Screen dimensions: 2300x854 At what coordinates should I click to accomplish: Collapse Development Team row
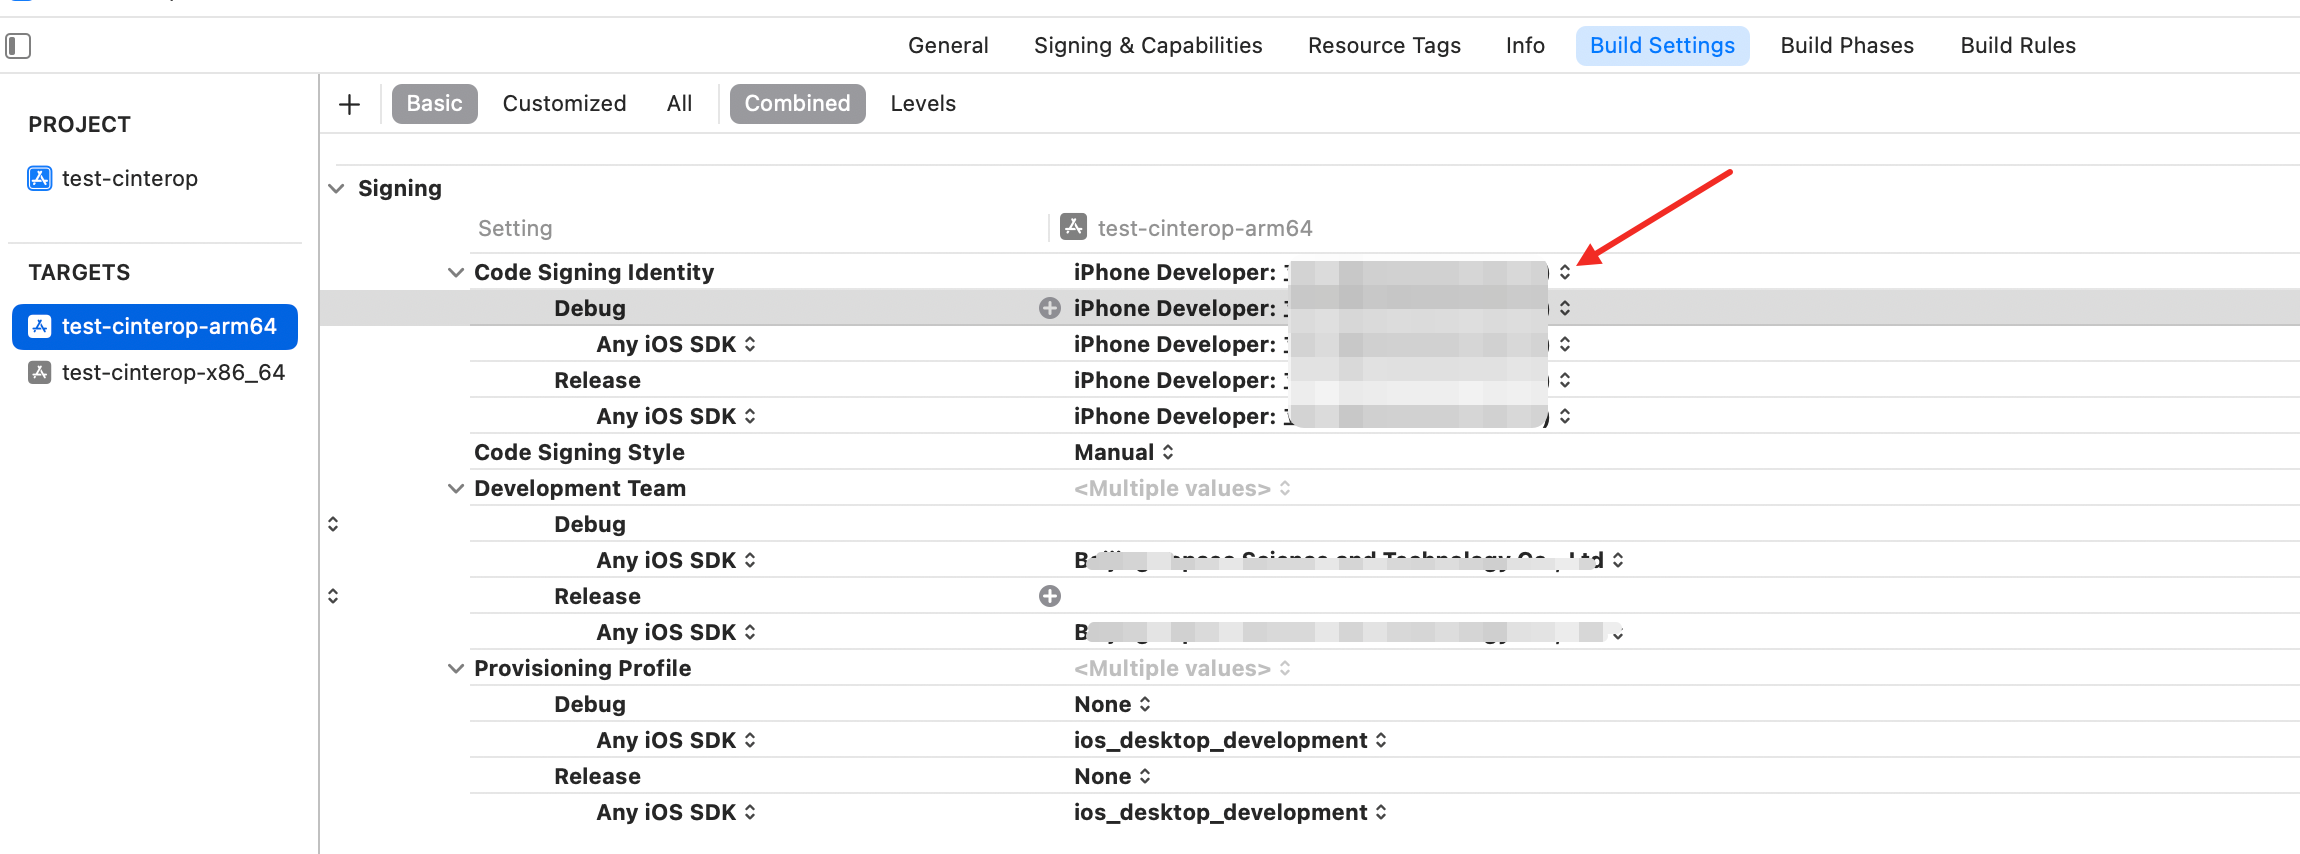point(456,488)
